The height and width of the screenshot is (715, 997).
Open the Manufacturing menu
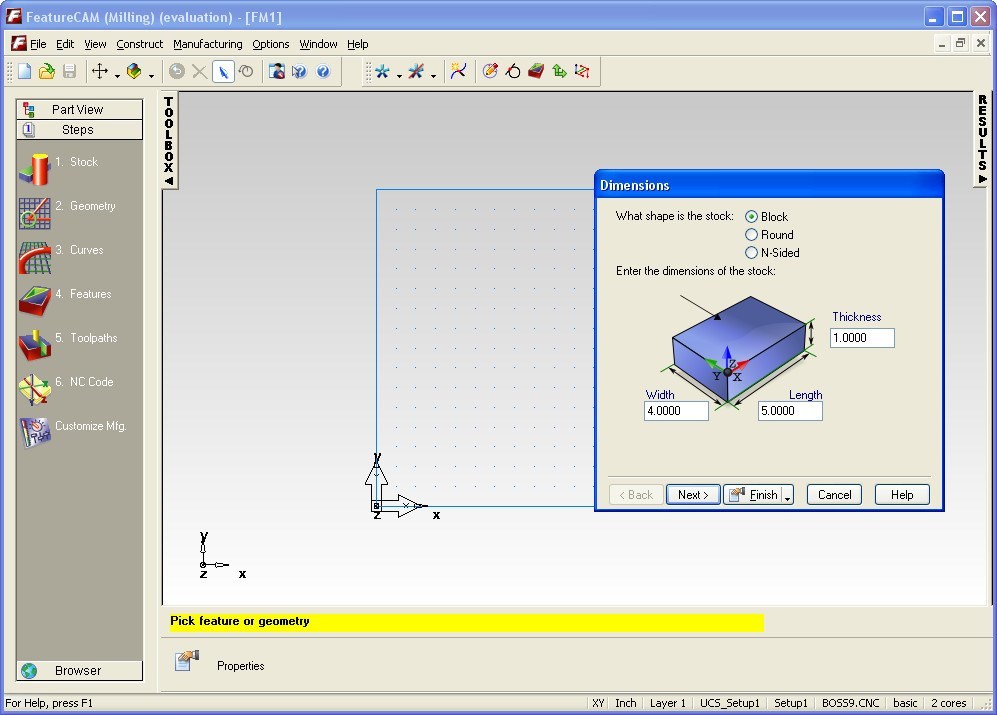pyautogui.click(x=207, y=44)
